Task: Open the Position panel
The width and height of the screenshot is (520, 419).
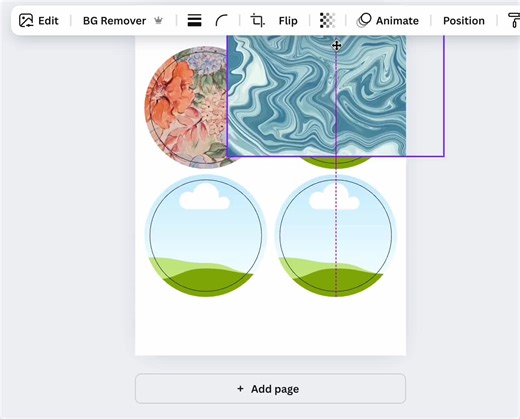Action: (464, 21)
